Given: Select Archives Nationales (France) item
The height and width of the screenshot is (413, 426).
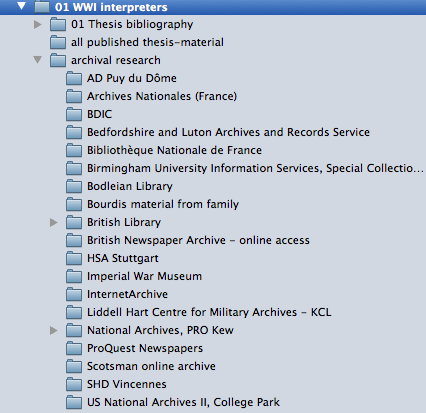Looking at the screenshot, I should click(x=162, y=96).
